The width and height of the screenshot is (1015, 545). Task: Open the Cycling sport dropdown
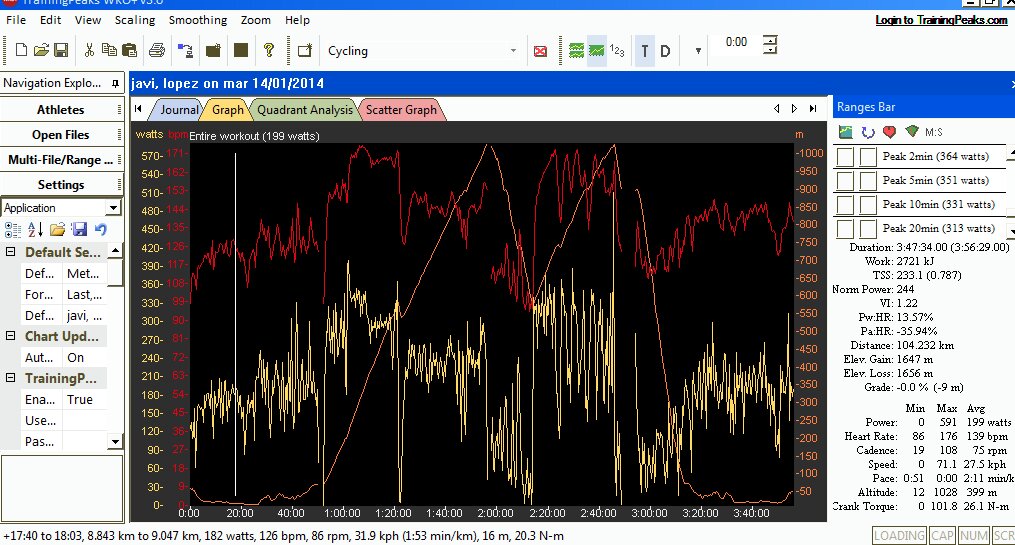[513, 51]
